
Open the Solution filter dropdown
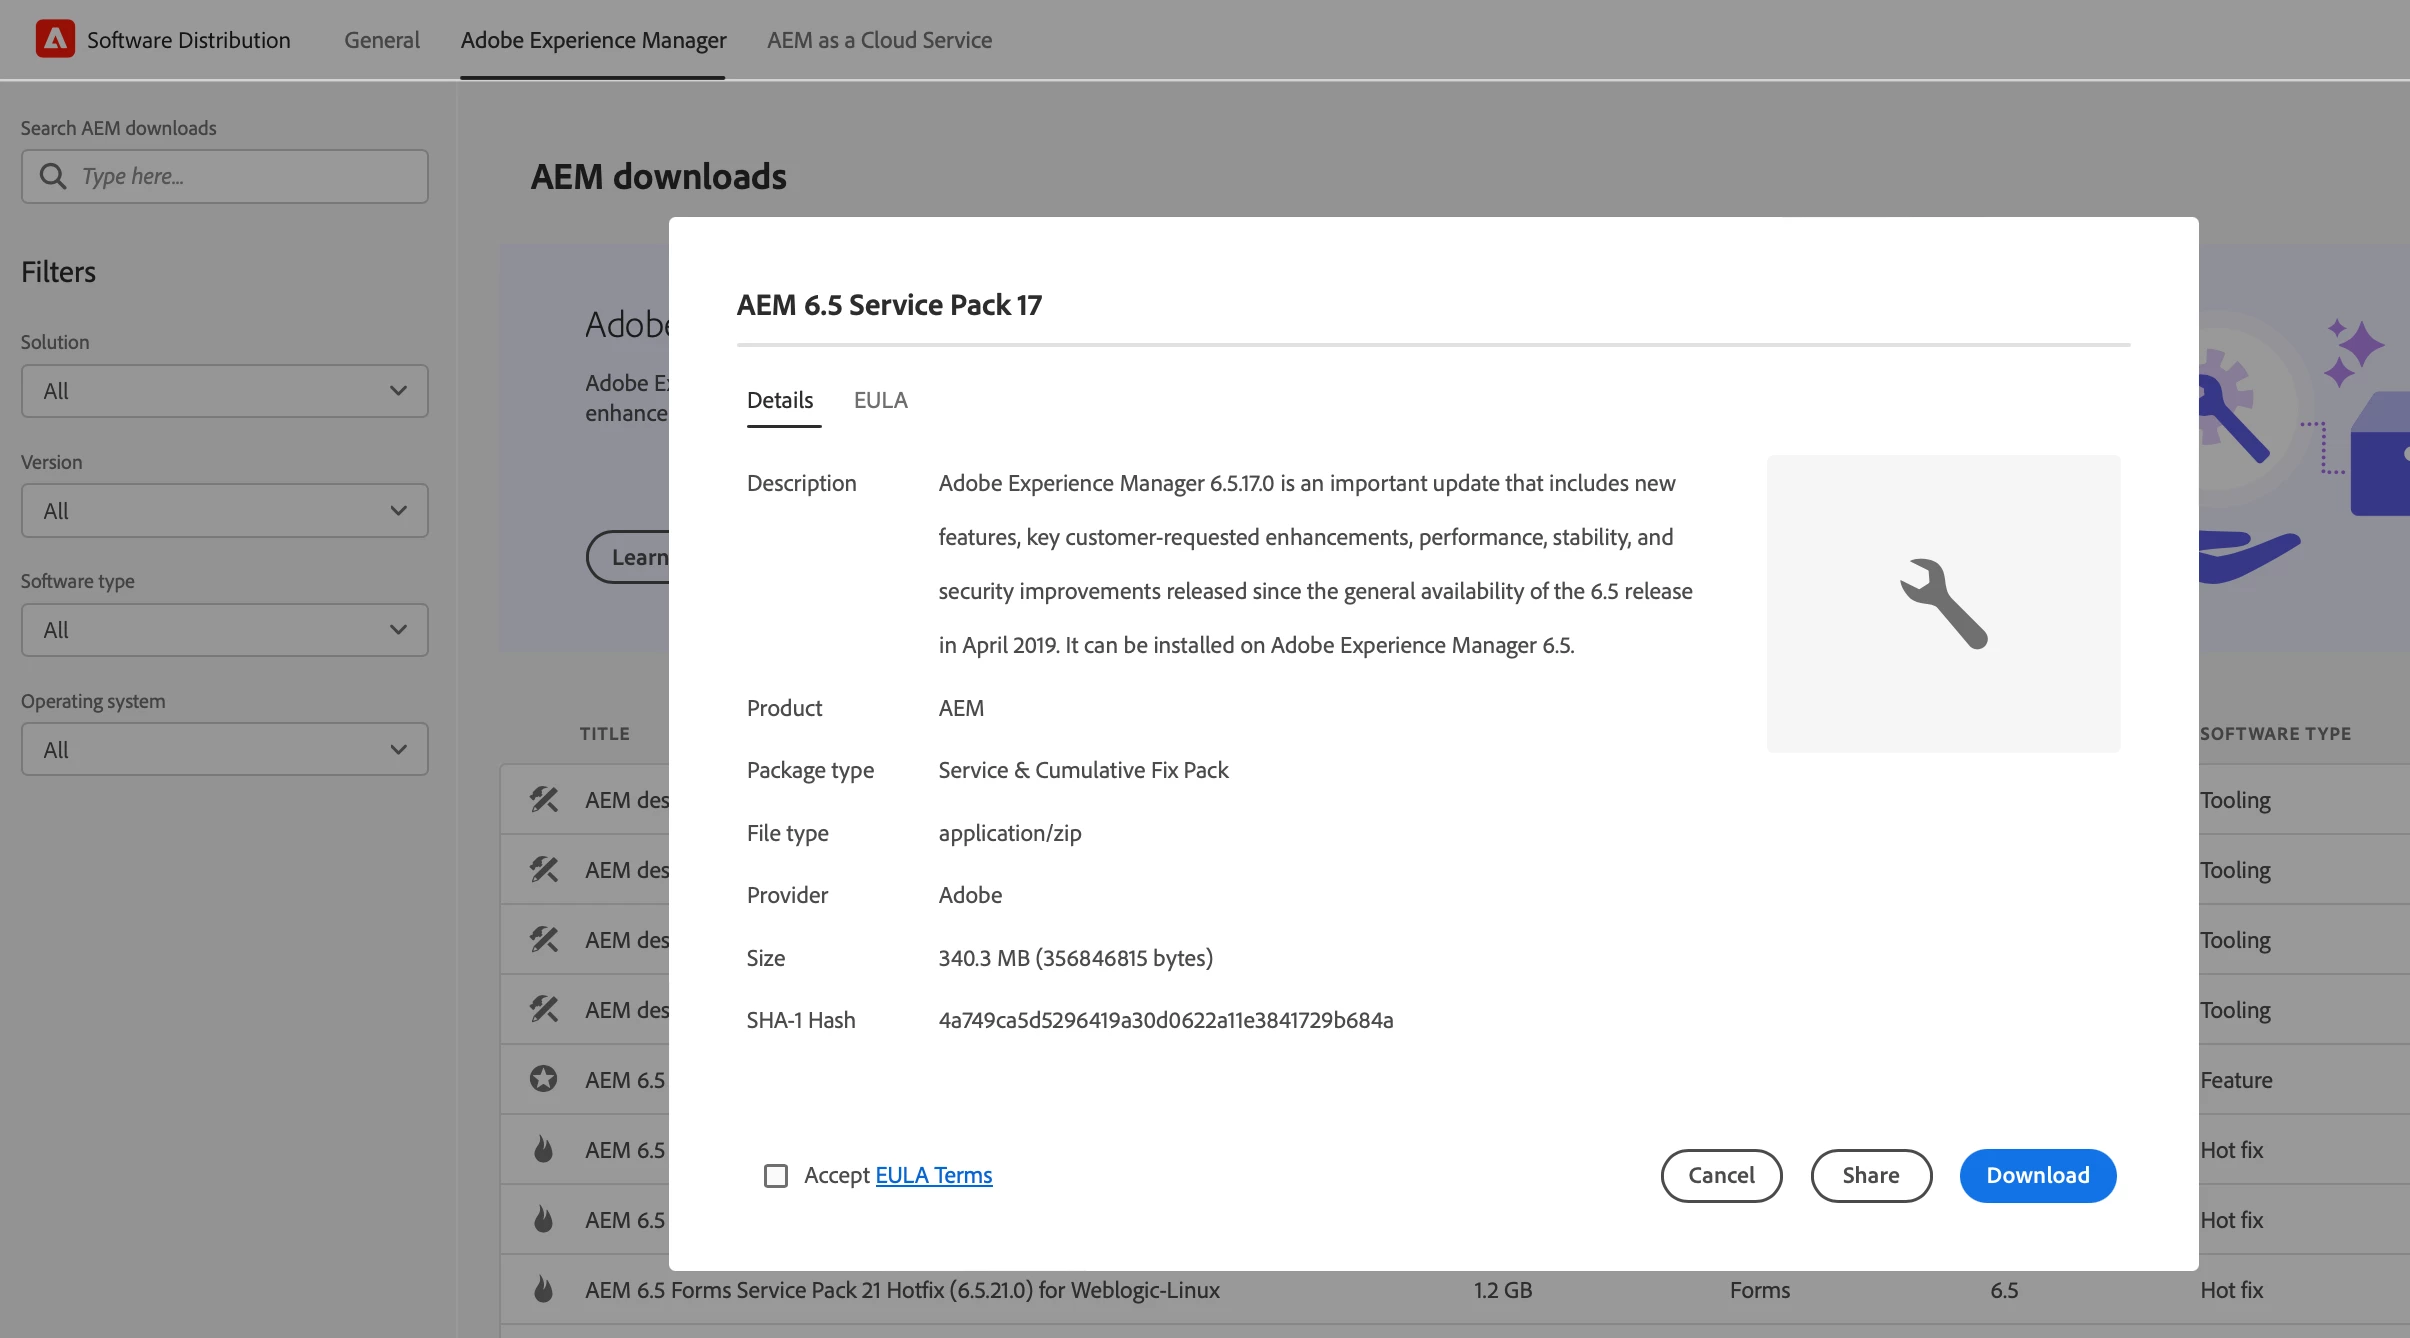click(x=225, y=391)
